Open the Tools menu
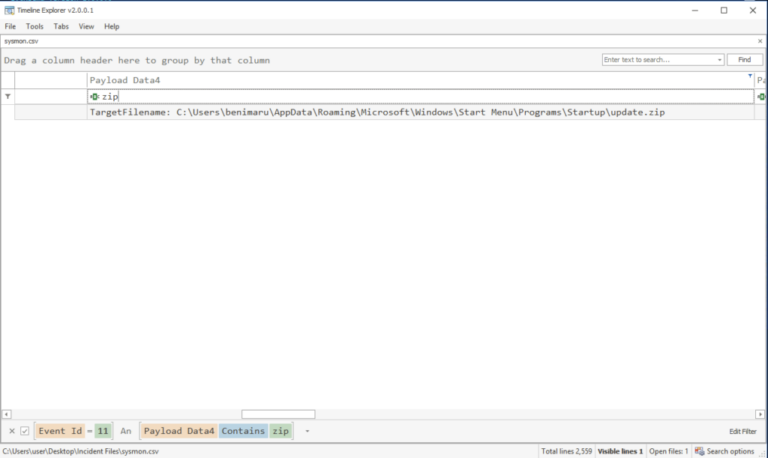This screenshot has width=768, height=458. click(x=35, y=26)
